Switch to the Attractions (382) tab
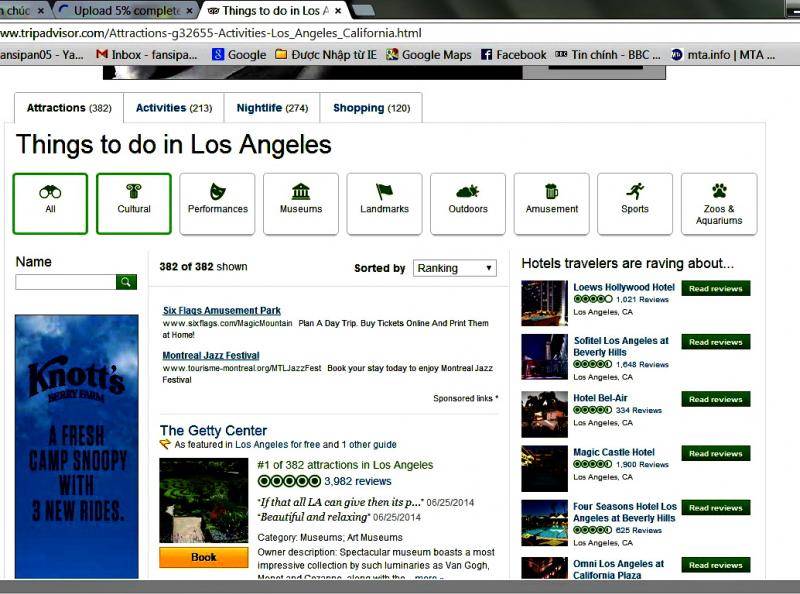 [x=69, y=108]
